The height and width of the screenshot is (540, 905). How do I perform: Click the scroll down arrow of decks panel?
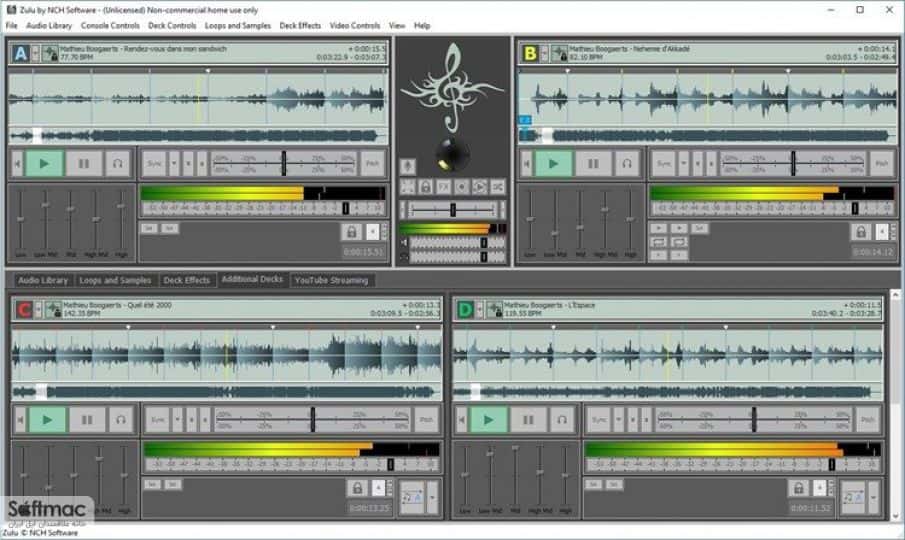895,516
